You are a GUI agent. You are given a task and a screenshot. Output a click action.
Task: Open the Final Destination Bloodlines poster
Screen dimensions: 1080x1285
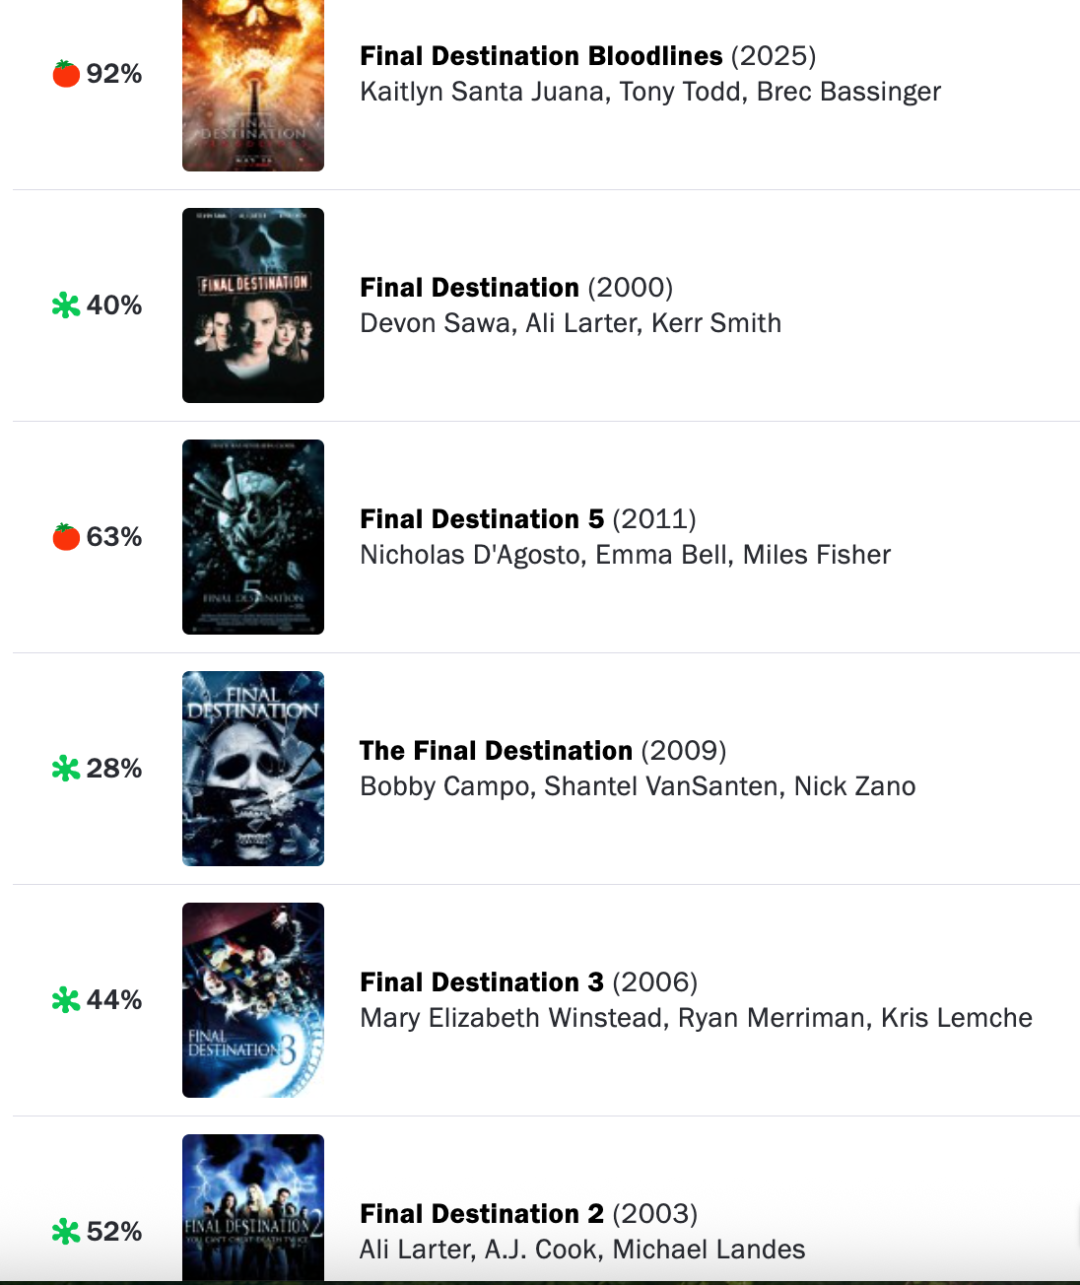click(x=253, y=85)
